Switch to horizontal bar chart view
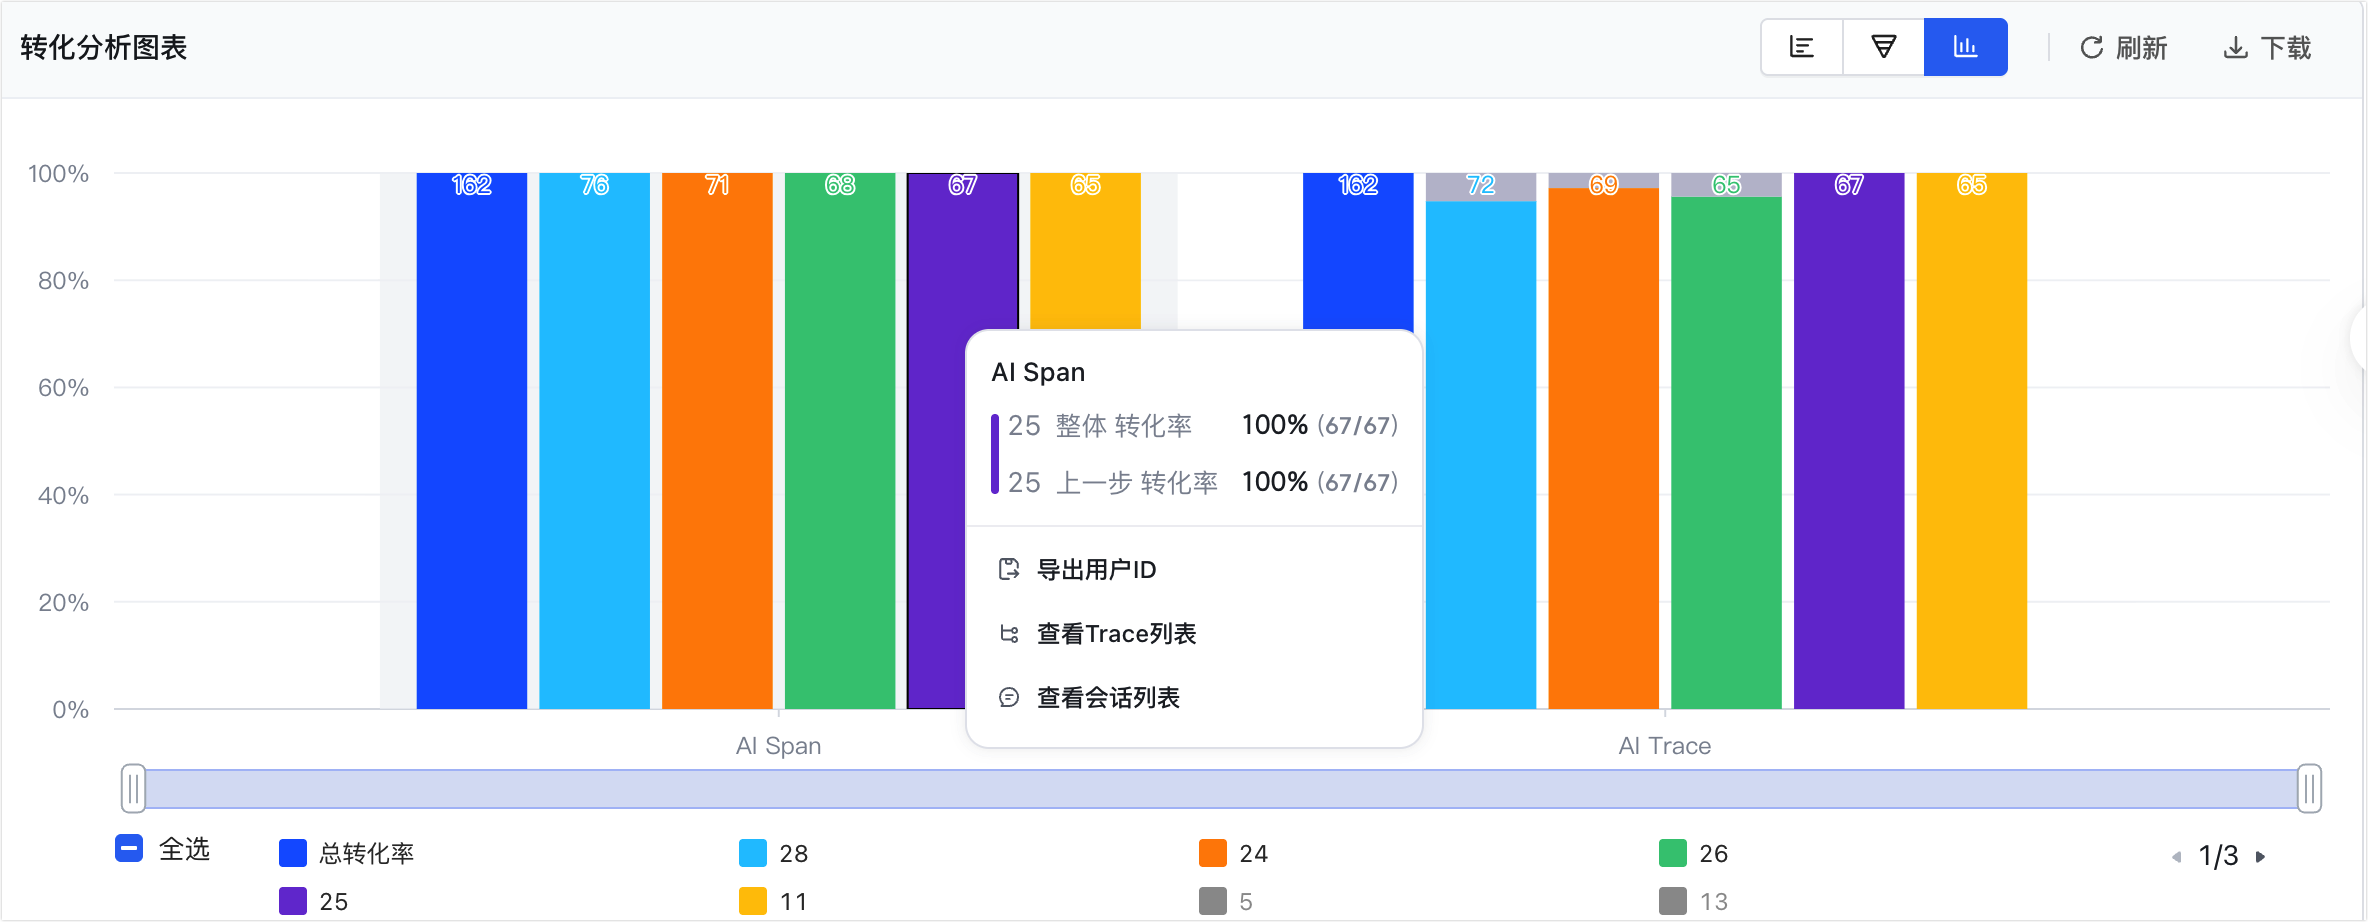Screen dimensions: 2368x922 coord(1802,47)
